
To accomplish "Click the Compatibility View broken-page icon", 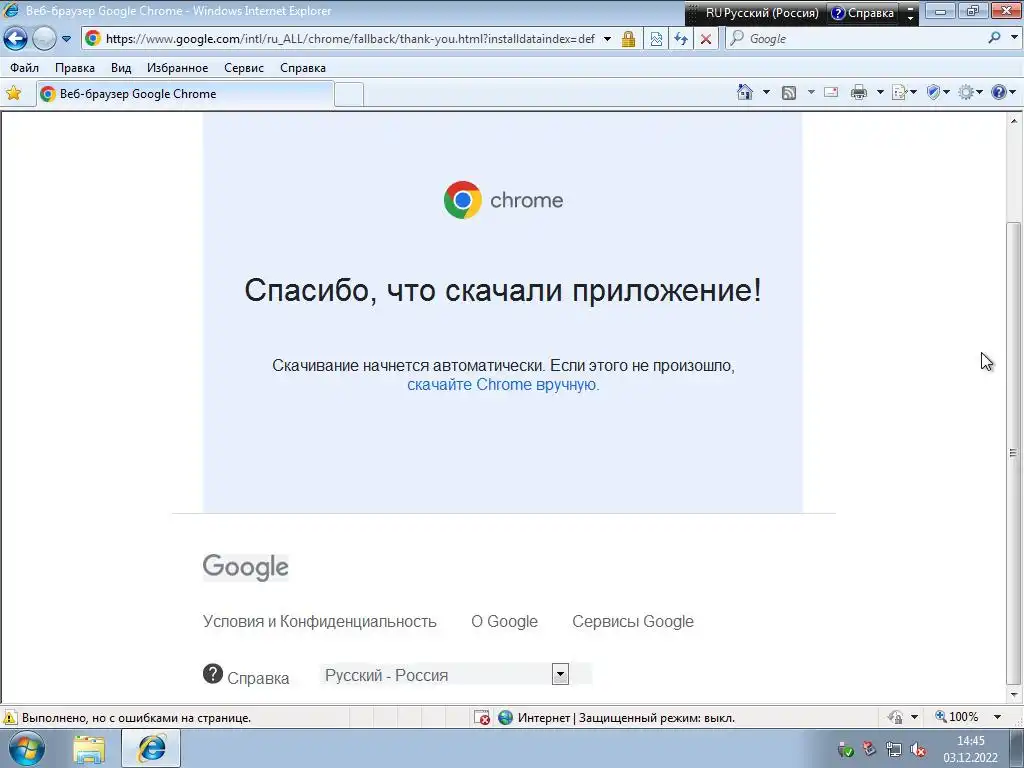I will 656,39.
